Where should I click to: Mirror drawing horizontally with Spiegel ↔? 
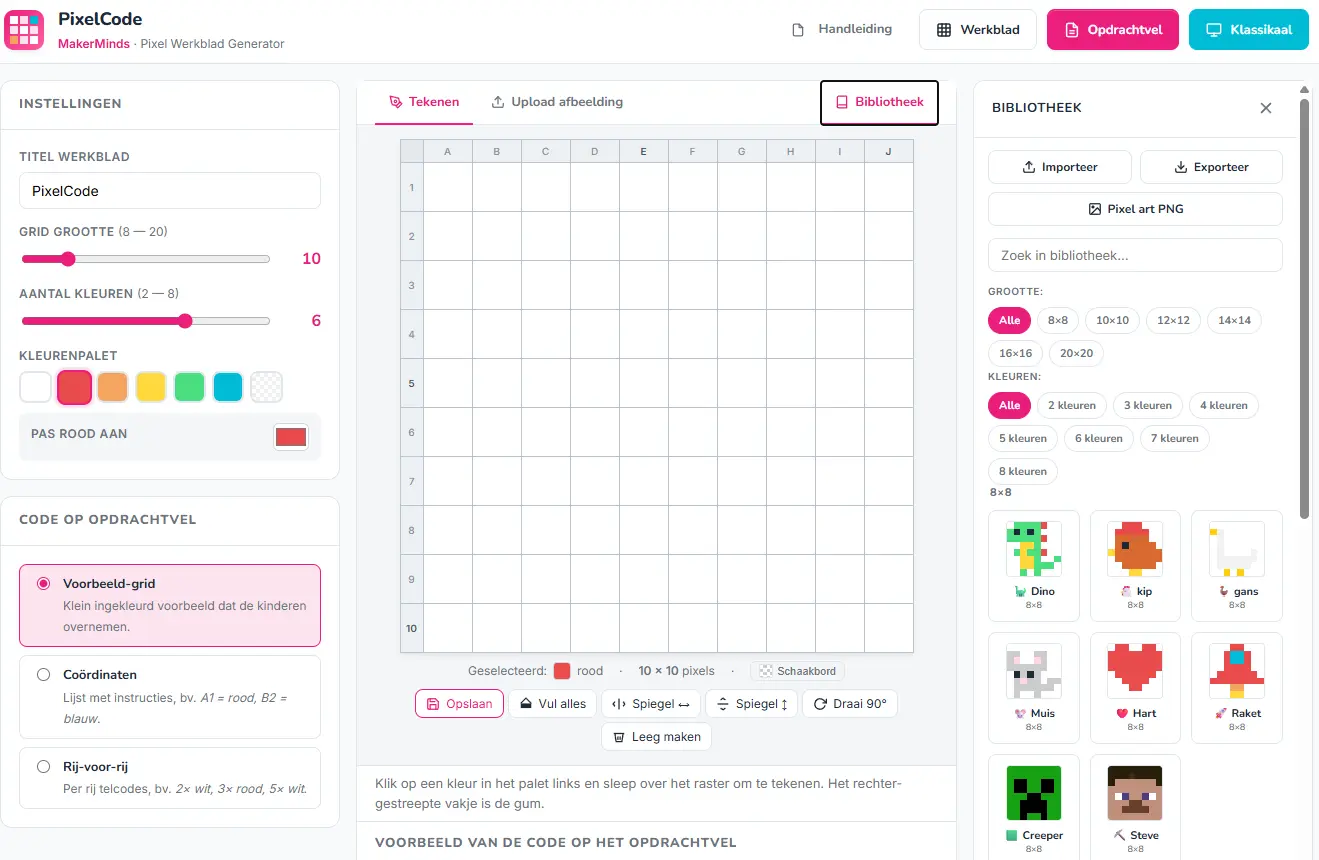click(x=651, y=703)
